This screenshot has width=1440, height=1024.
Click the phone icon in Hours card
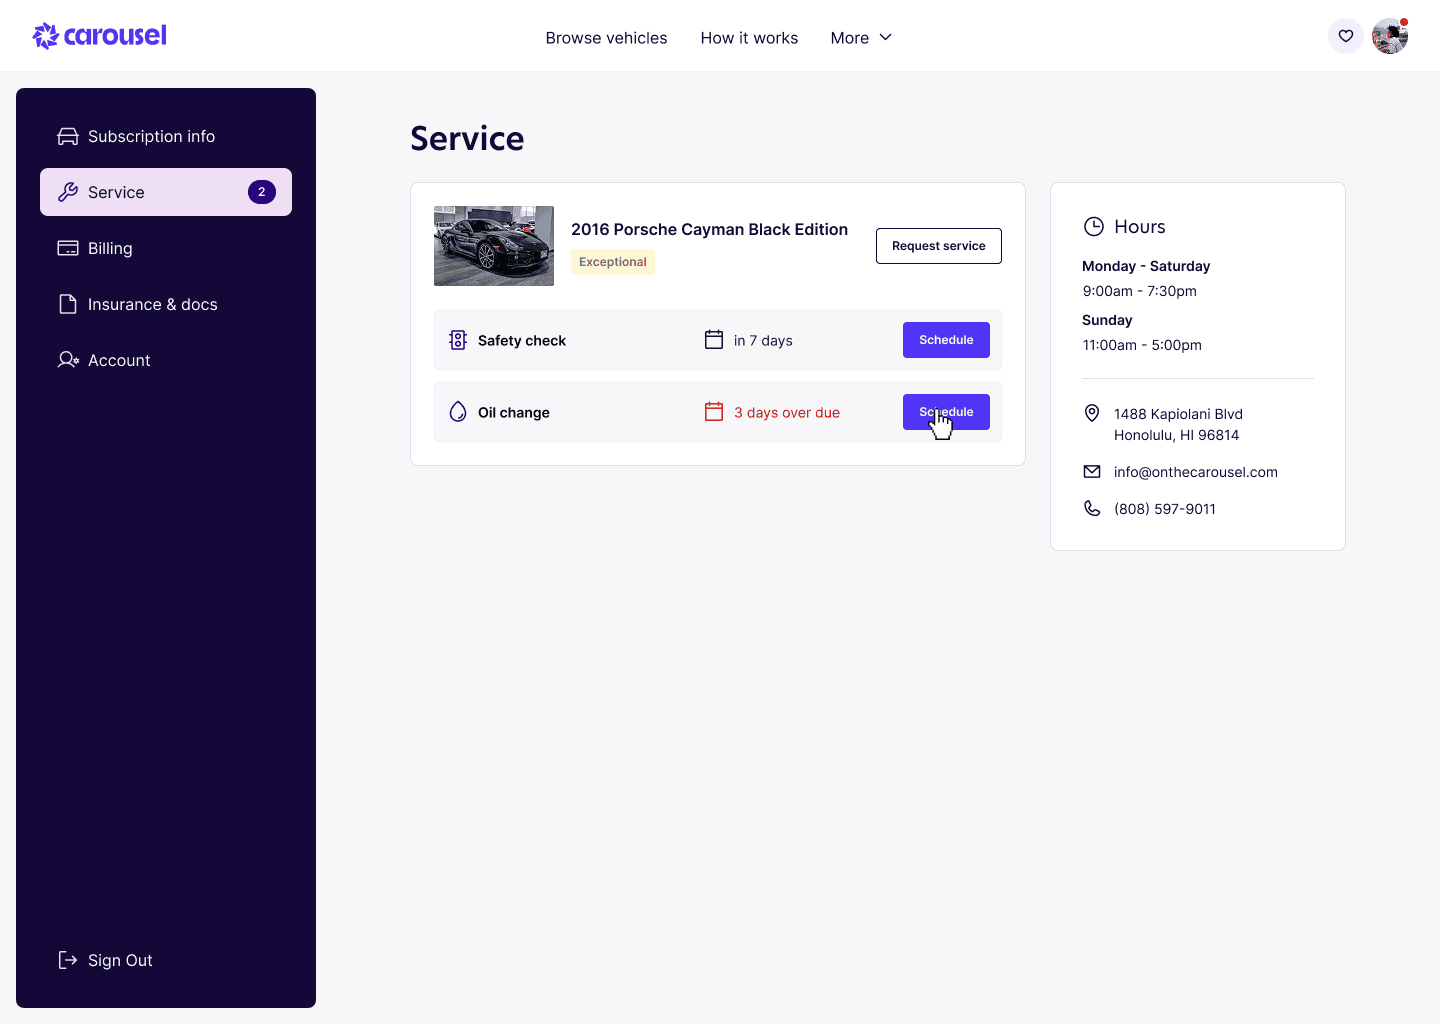coord(1092,509)
